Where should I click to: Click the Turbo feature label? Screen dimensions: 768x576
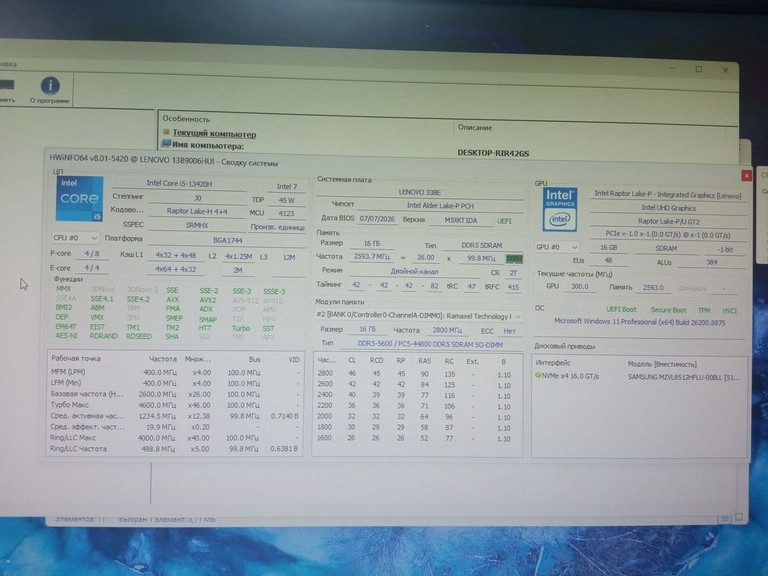pyautogui.click(x=241, y=329)
